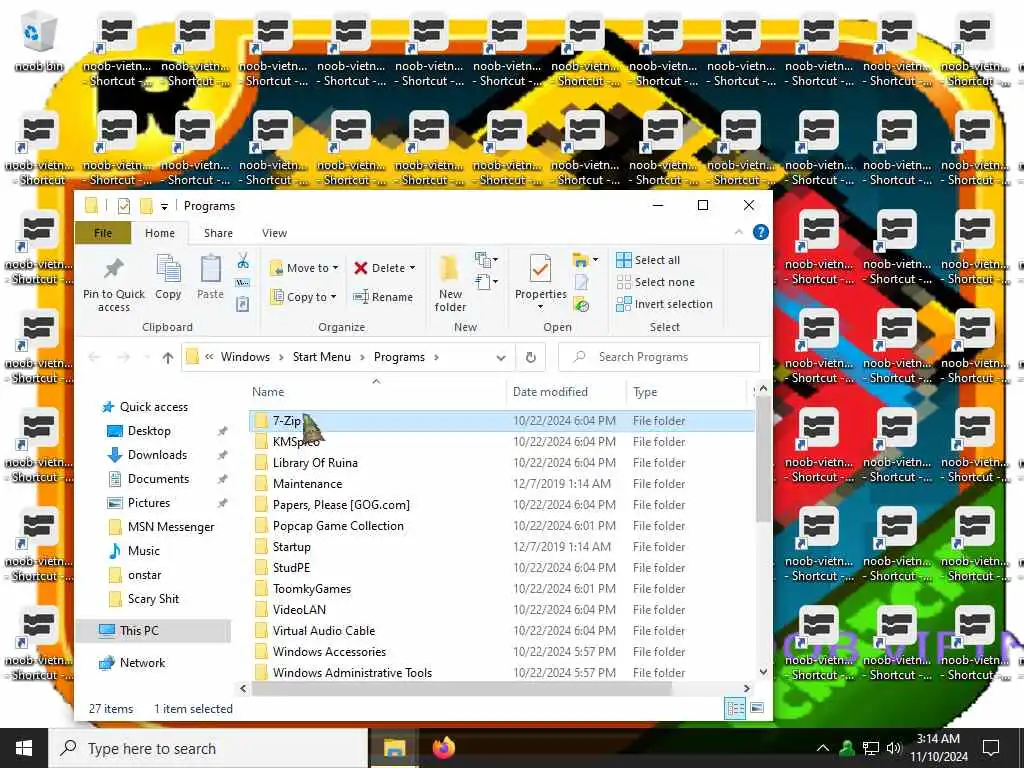The image size is (1024, 768).
Task: Open the notification center icon
Action: pos(991,748)
